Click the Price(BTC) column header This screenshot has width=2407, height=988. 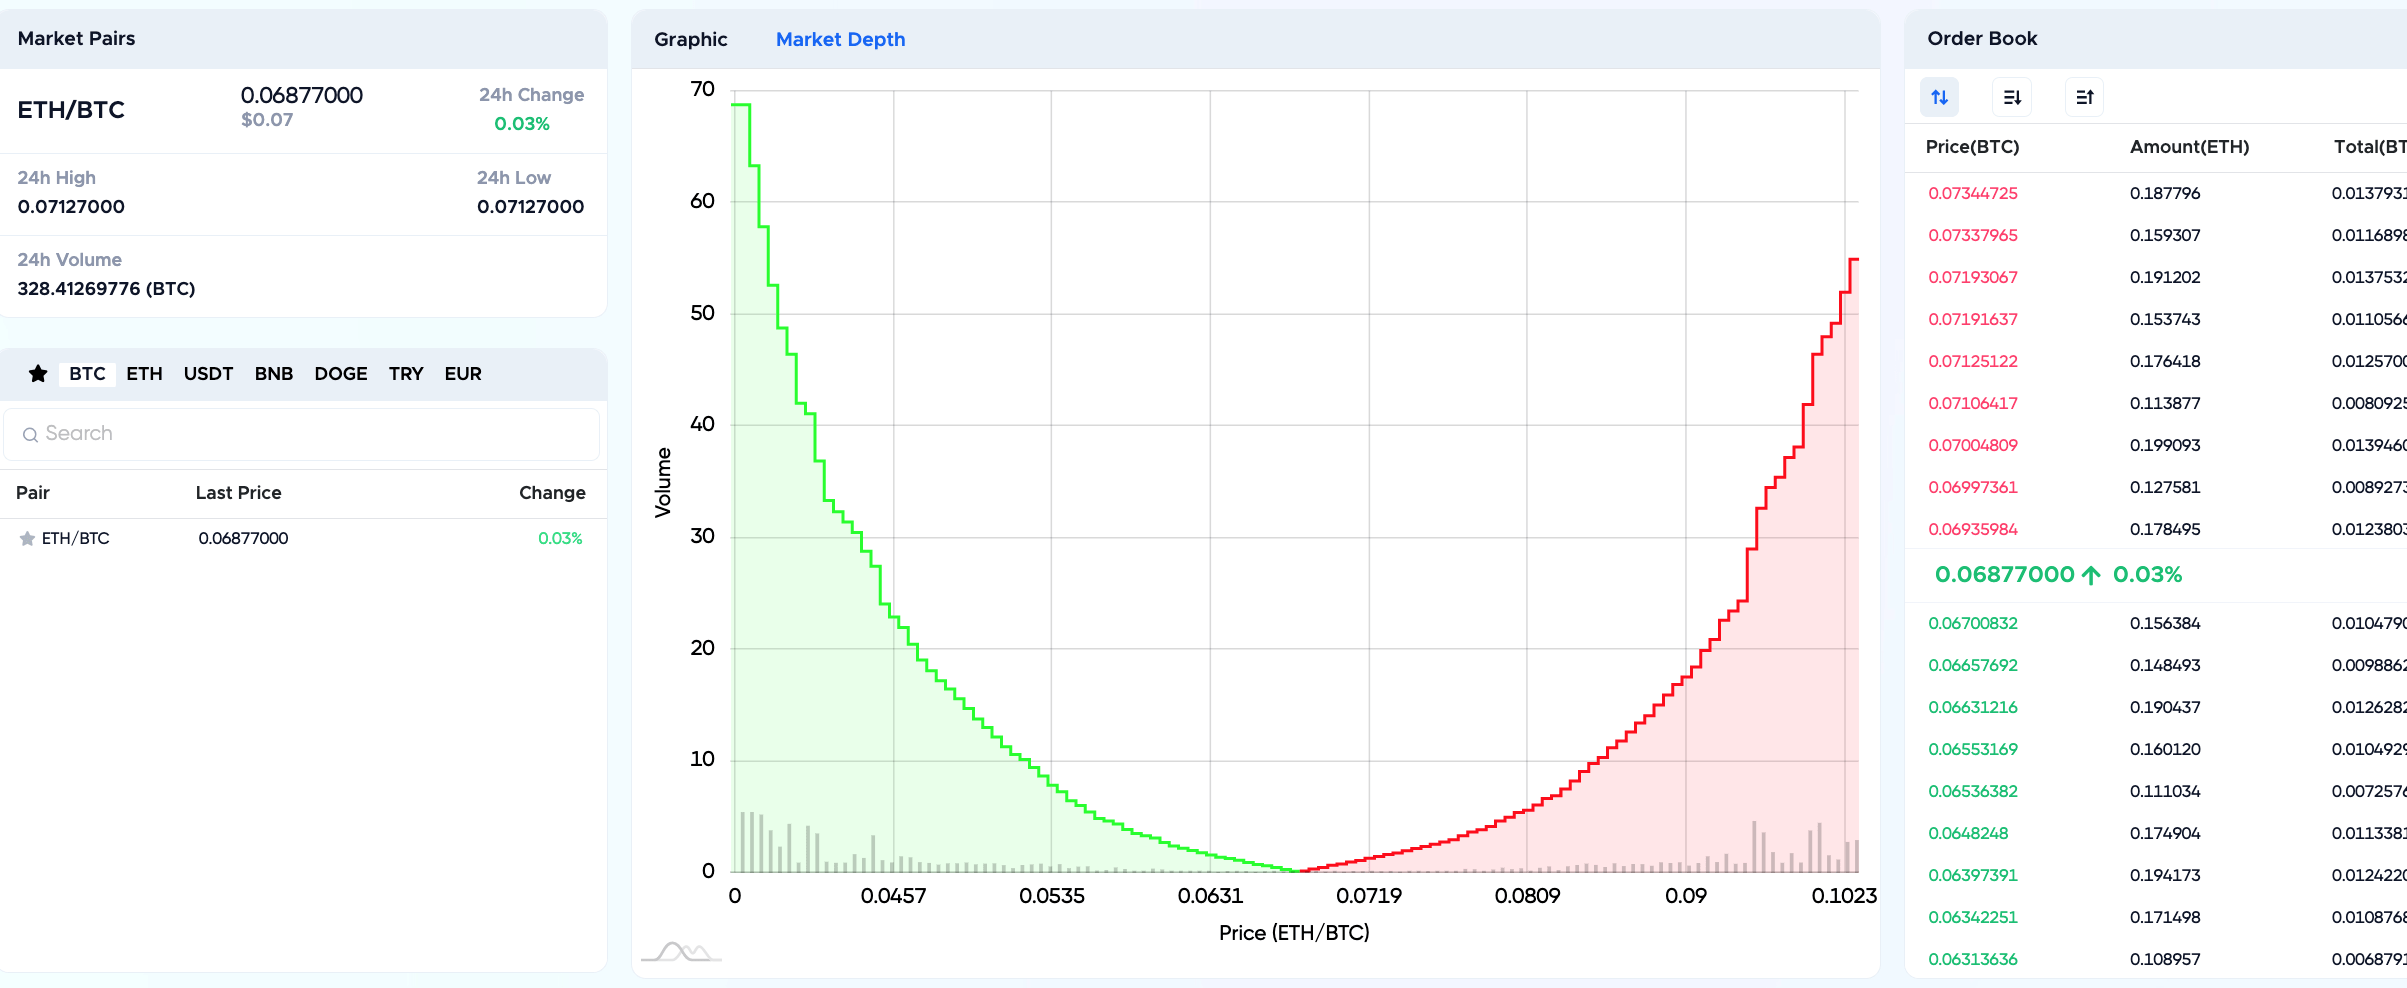1972,147
